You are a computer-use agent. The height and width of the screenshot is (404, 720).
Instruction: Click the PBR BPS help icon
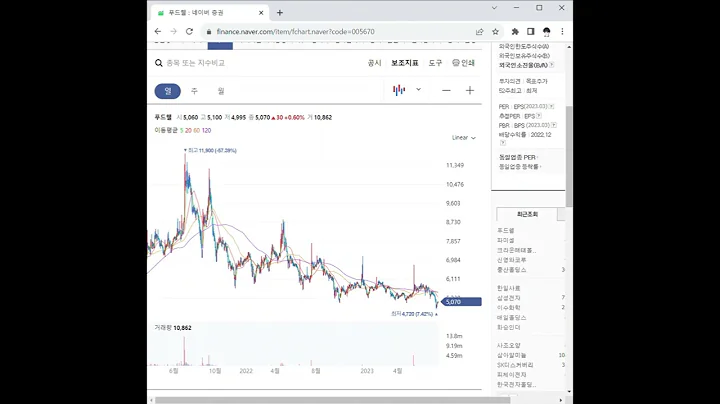(554, 125)
